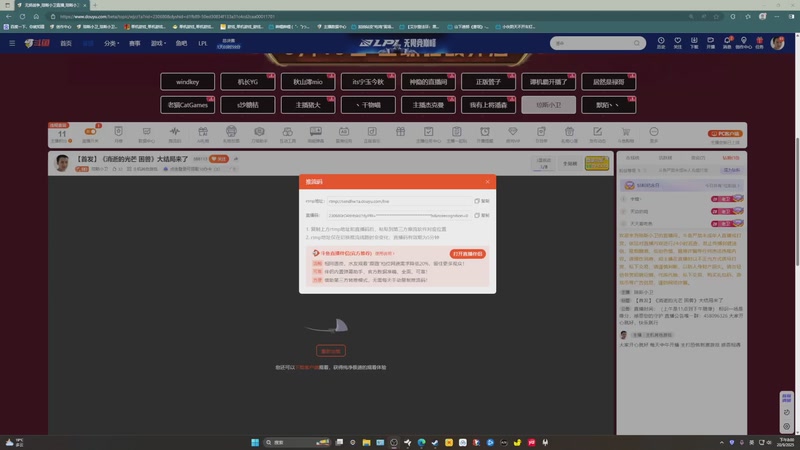Select the 老狼CatGames streamer button

coord(187,105)
